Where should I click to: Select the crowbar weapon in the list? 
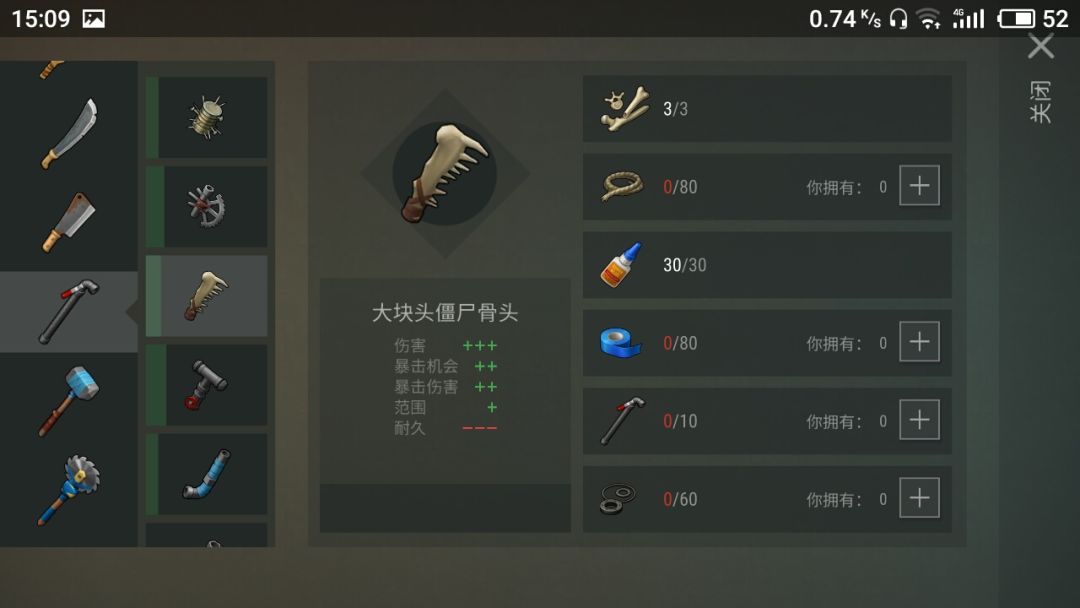69,312
